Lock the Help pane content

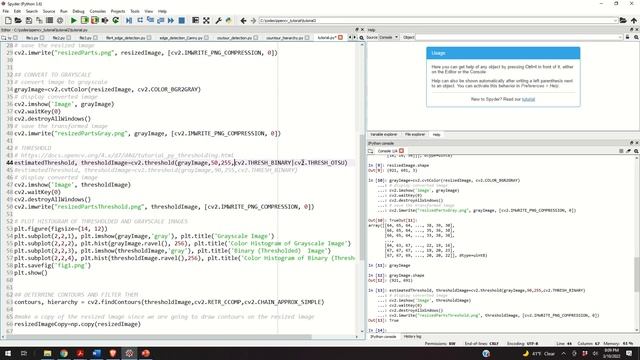tap(628, 37)
